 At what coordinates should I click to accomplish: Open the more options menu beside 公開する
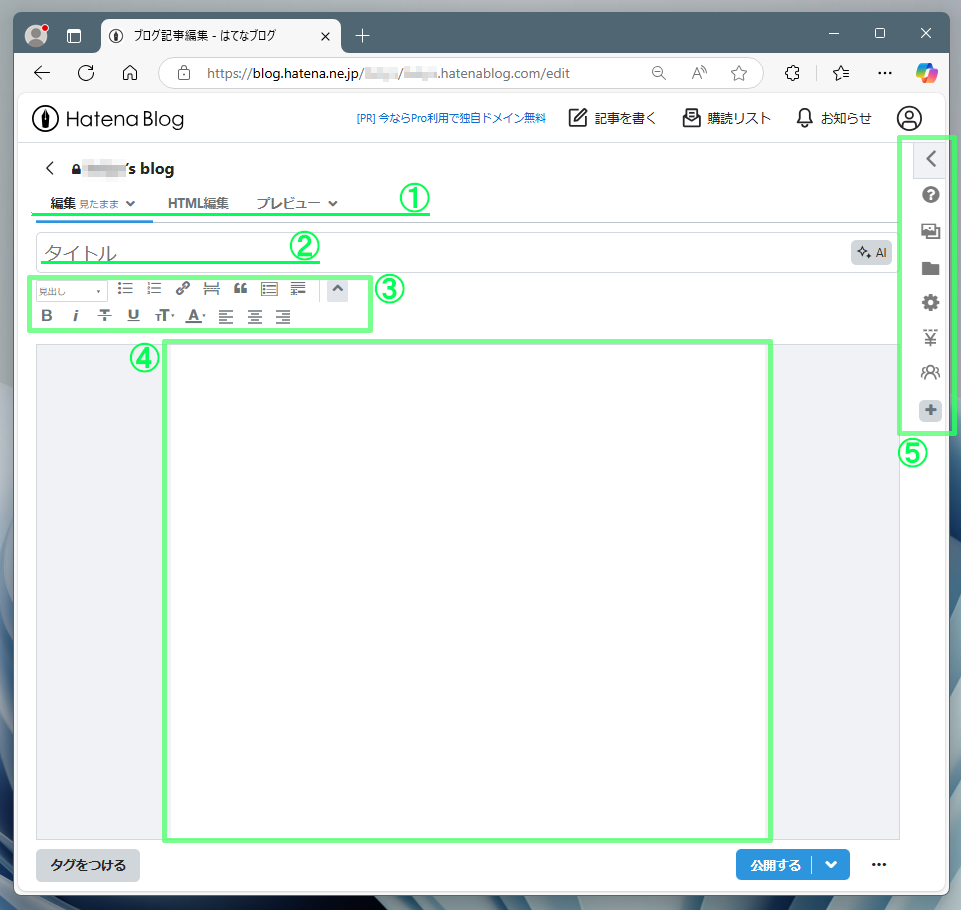(x=879, y=865)
